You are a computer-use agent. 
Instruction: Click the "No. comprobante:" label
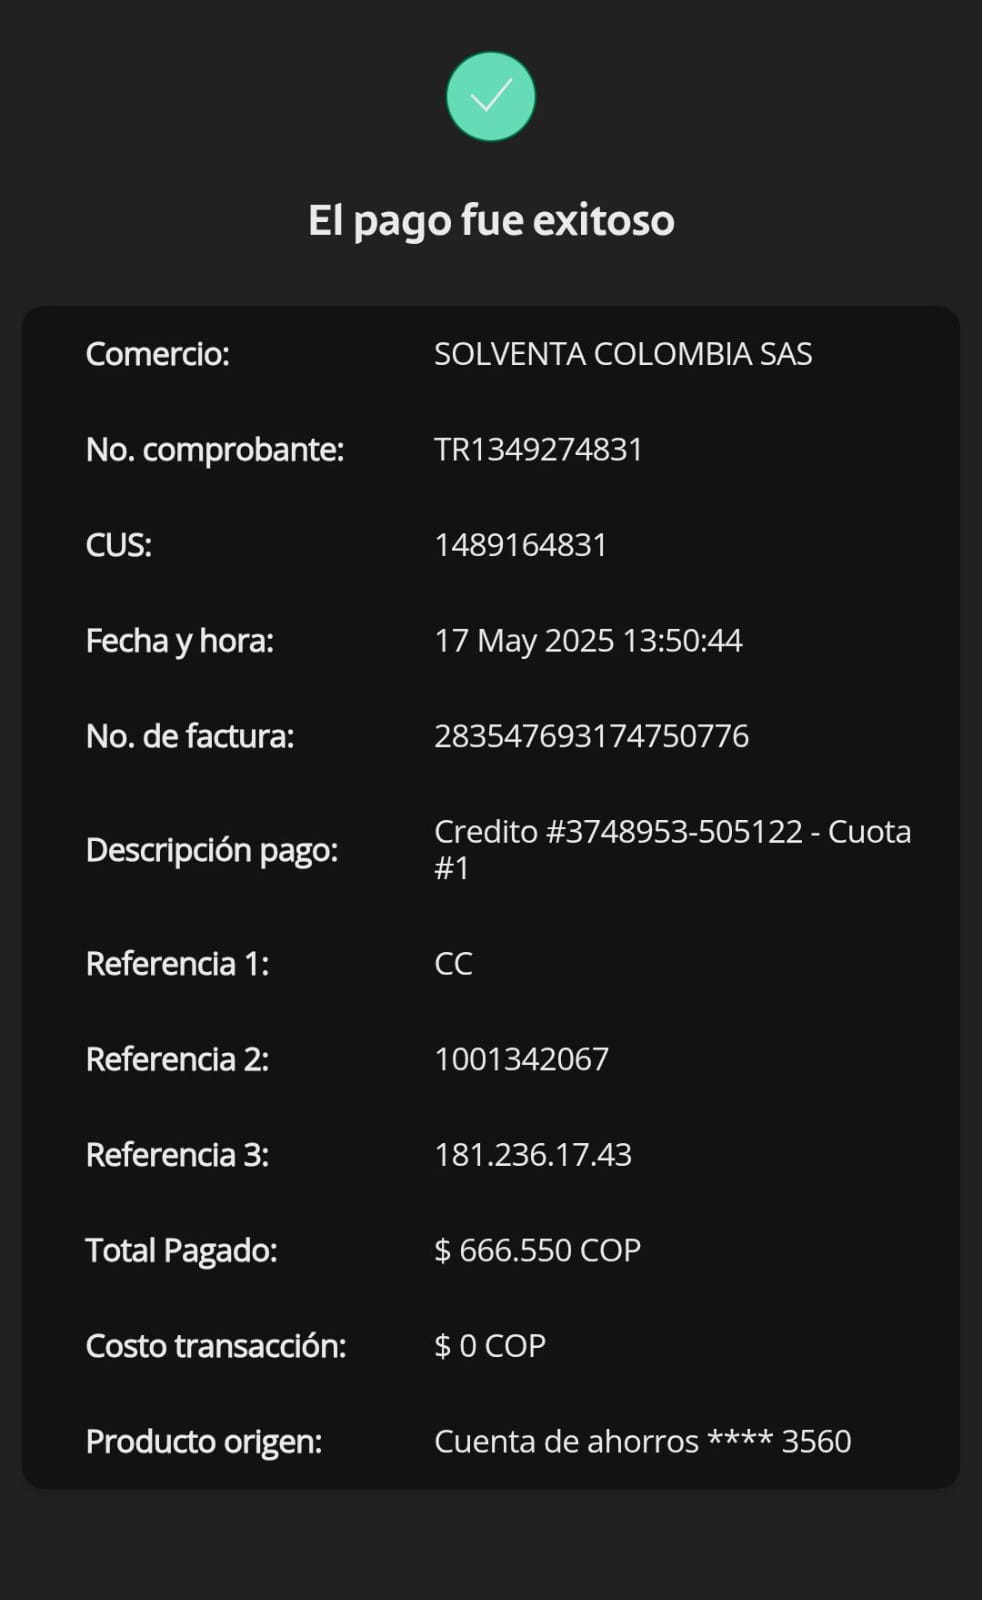click(x=215, y=450)
